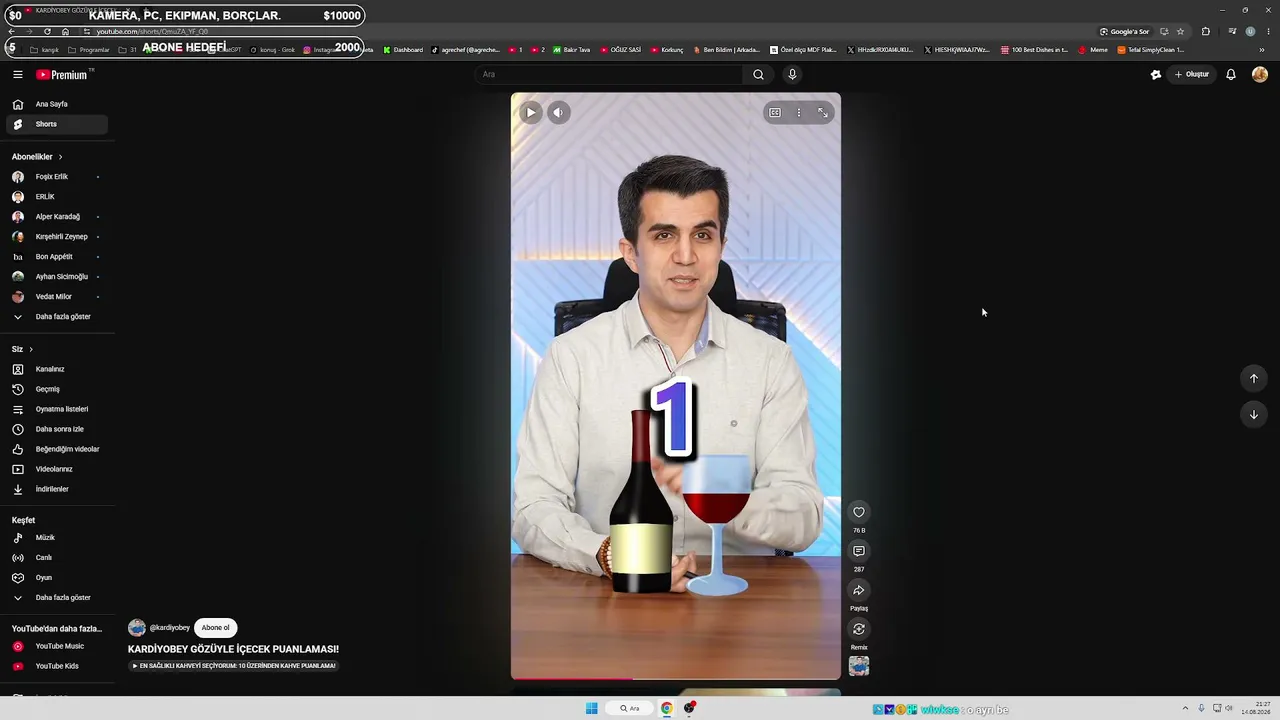The height and width of the screenshot is (720, 1280).
Task: Open YouTube Kids link
Action: (56, 666)
